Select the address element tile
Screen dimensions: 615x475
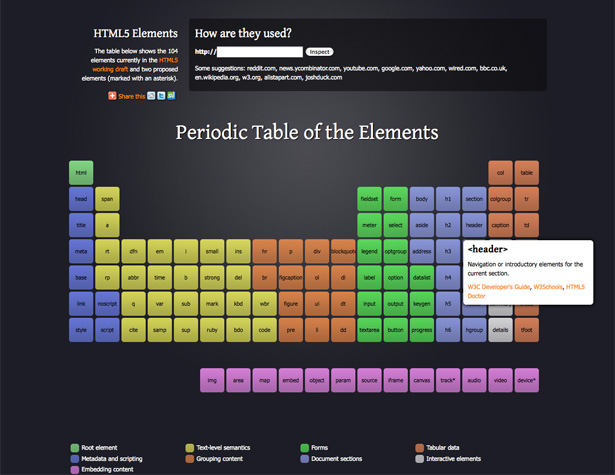pyautogui.click(x=422, y=251)
